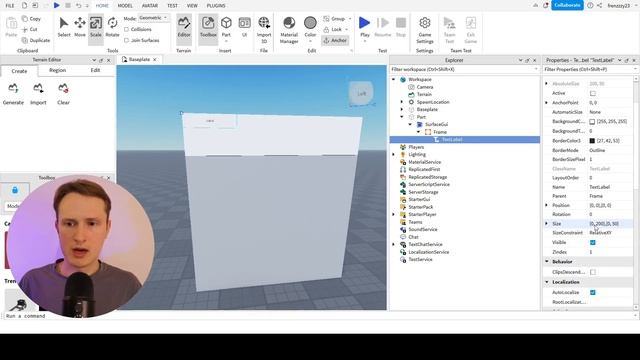This screenshot has height=360, width=640.
Task: Open the FILE menu
Action: pyautogui.click(x=9, y=6)
